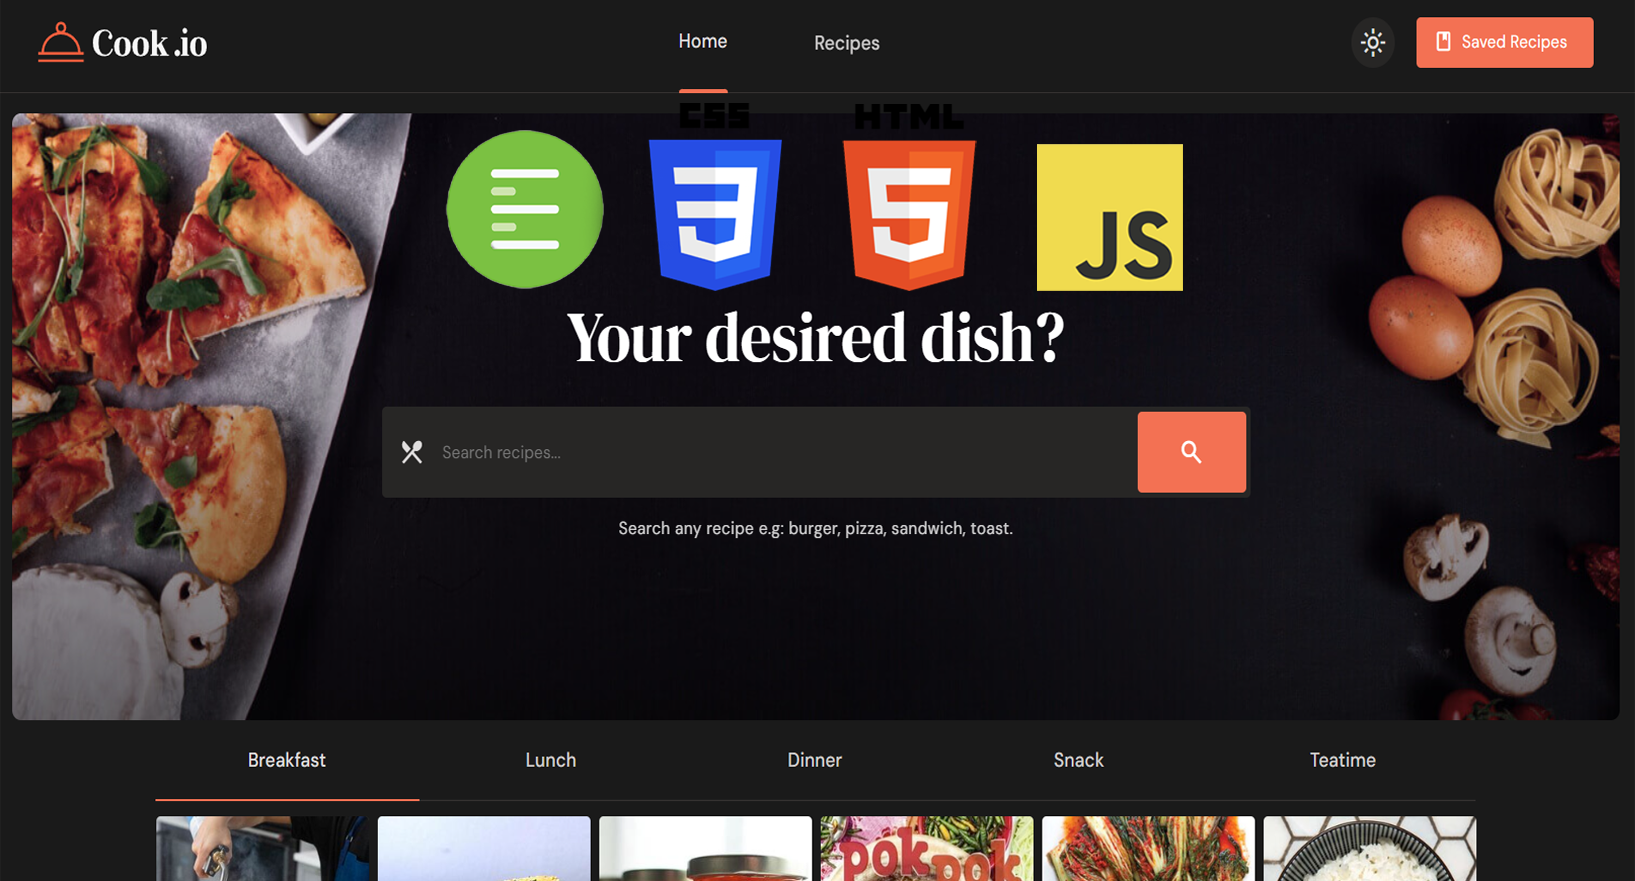
Task: Open the pok pok recipe thumbnail
Action: point(927,848)
